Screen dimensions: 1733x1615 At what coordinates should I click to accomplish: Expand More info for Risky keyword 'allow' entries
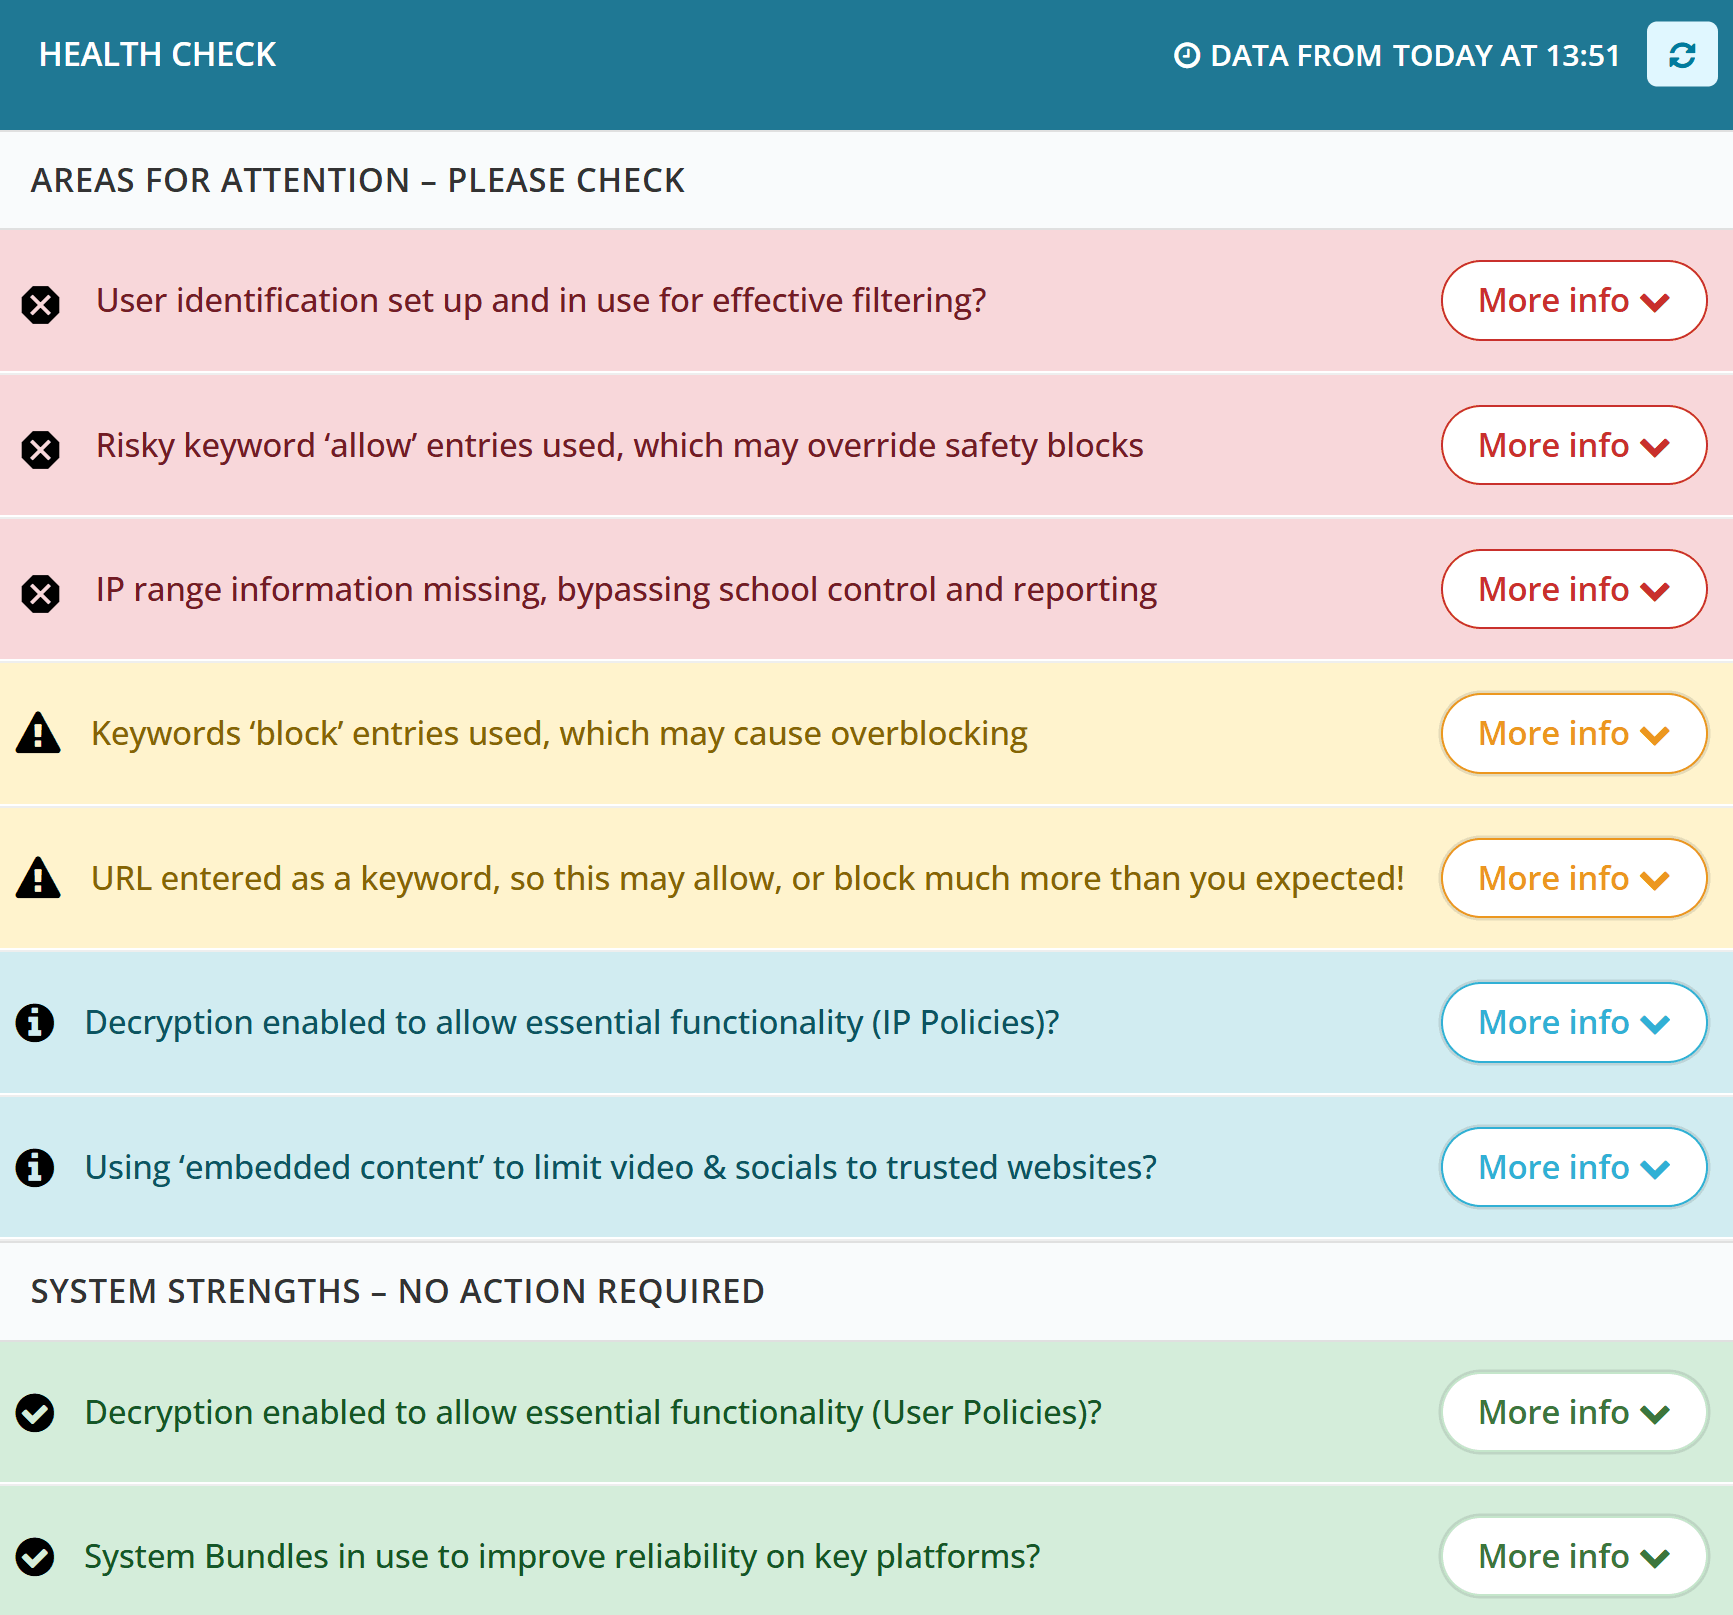(x=1573, y=445)
